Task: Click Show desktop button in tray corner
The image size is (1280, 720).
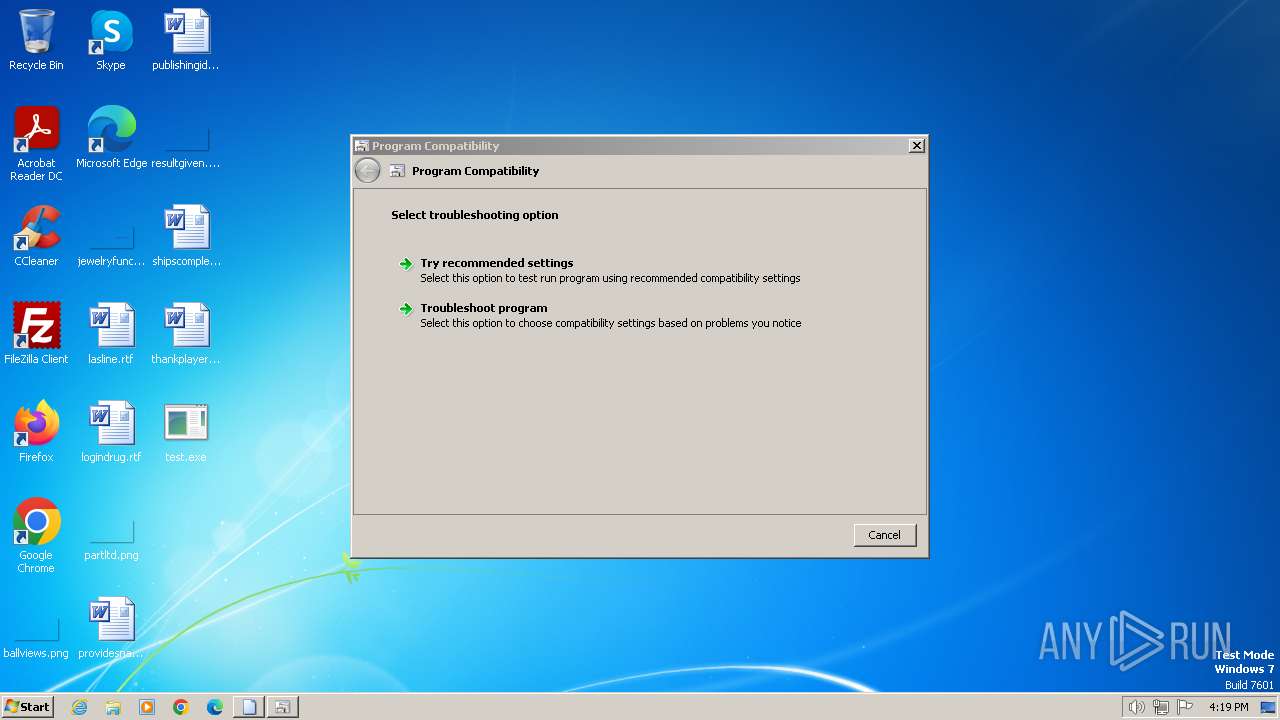Action: [1268, 707]
